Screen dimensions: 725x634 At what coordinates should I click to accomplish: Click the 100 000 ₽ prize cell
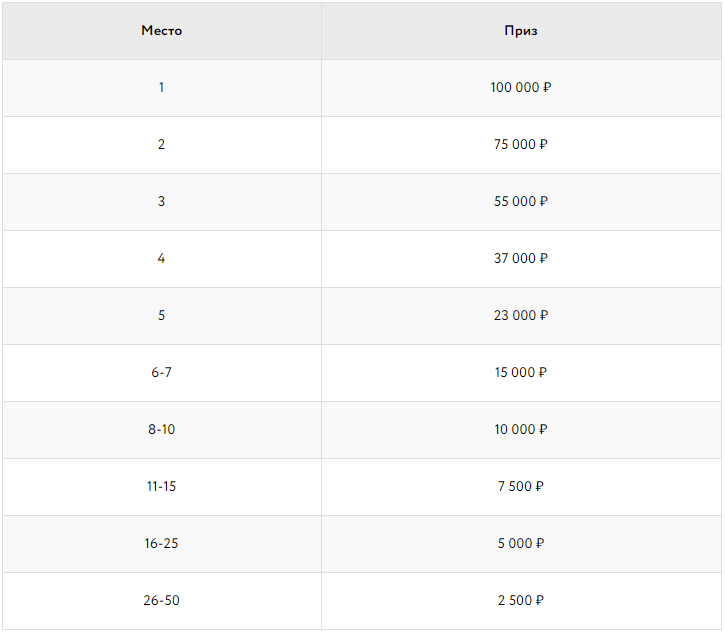(521, 88)
